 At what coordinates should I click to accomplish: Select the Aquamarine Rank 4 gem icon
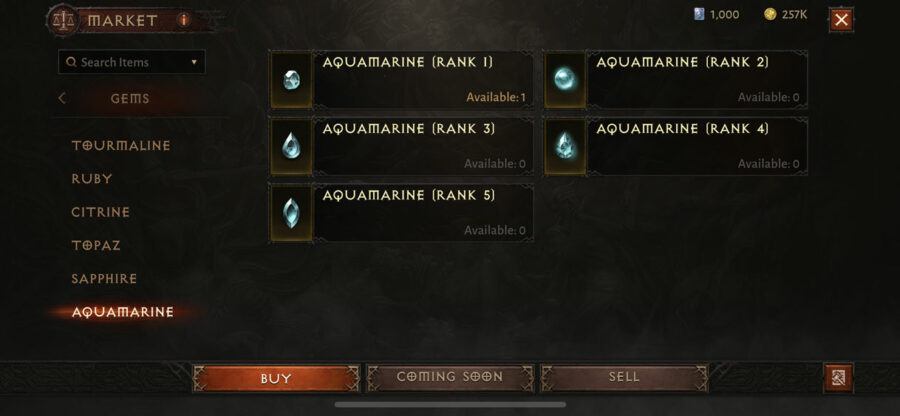[565, 146]
